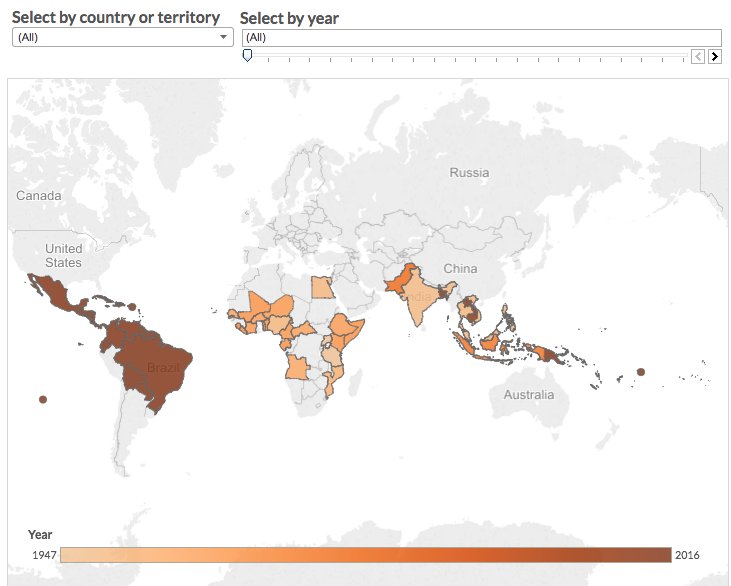Screen dimensions: 731x586
Task: Click the Pacific island dot marker east of Australia
Action: pyautogui.click(x=641, y=372)
